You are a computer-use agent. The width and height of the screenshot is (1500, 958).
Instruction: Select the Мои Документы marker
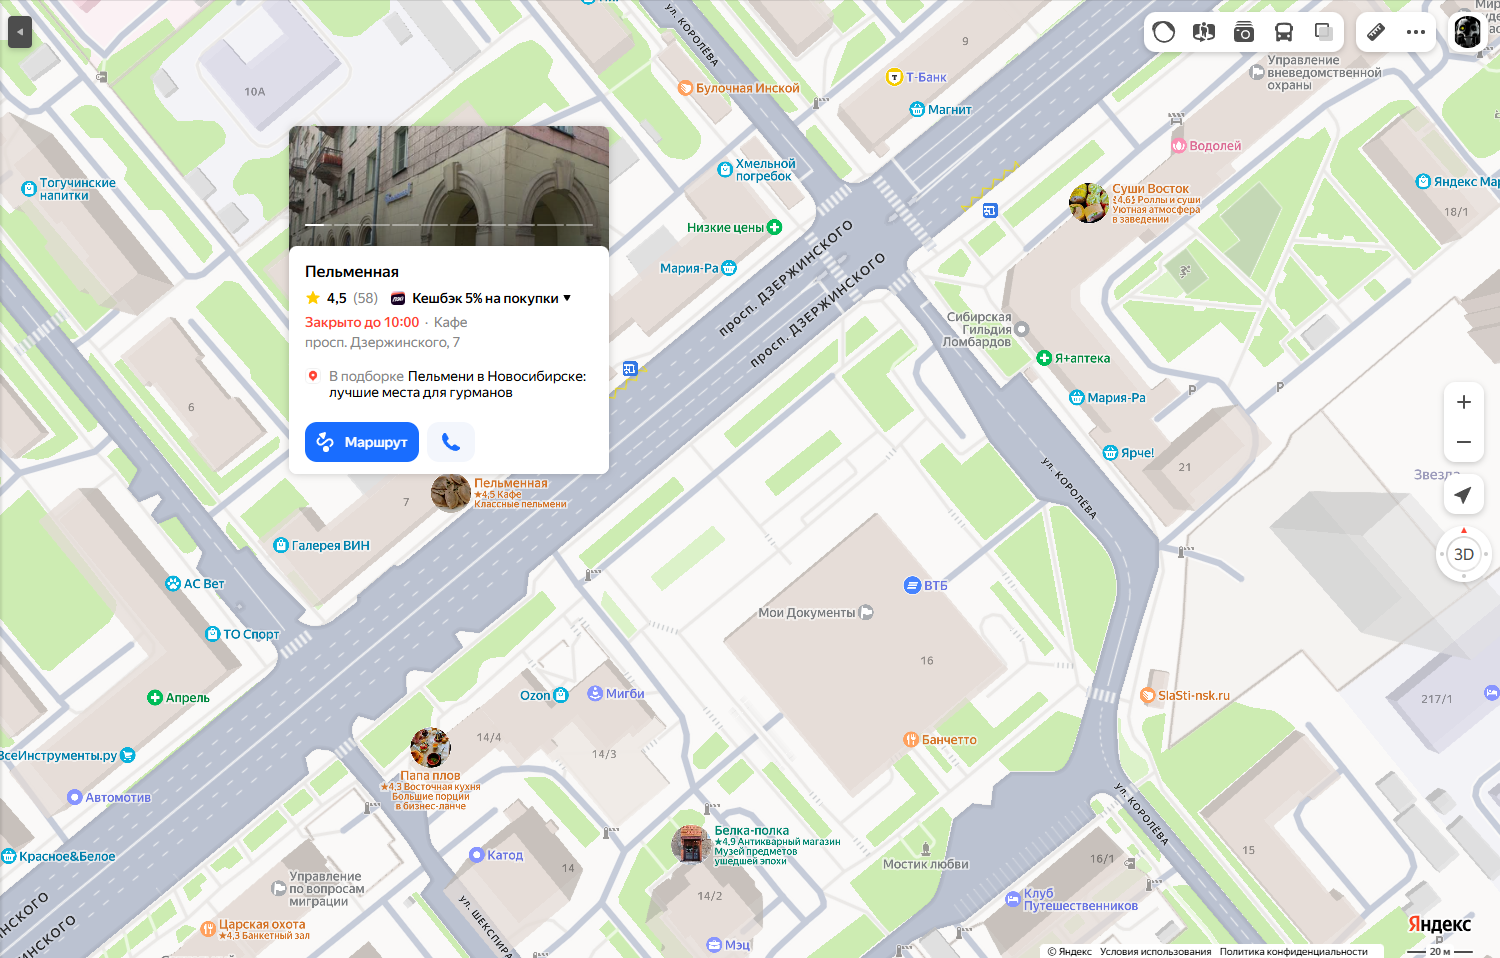[x=866, y=612]
